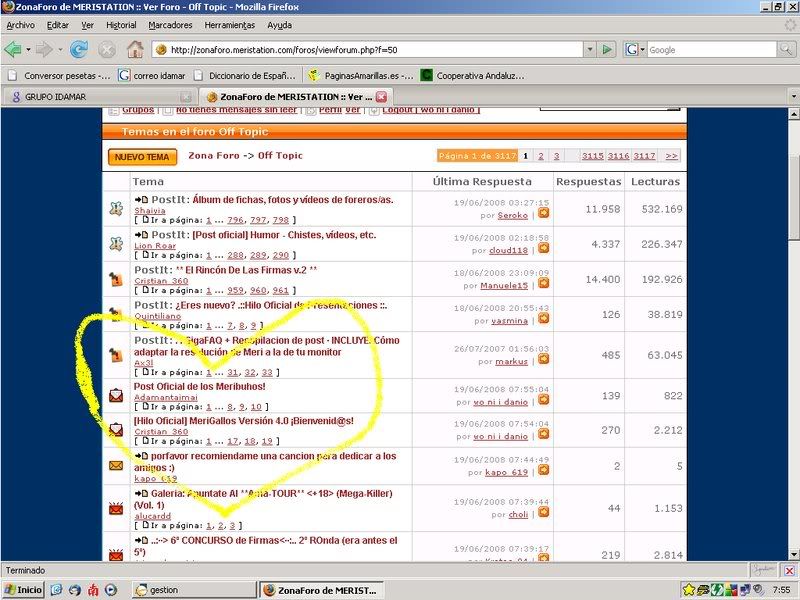
Task: Open the Diccionario de Españ... bookmark
Action: click(245, 76)
